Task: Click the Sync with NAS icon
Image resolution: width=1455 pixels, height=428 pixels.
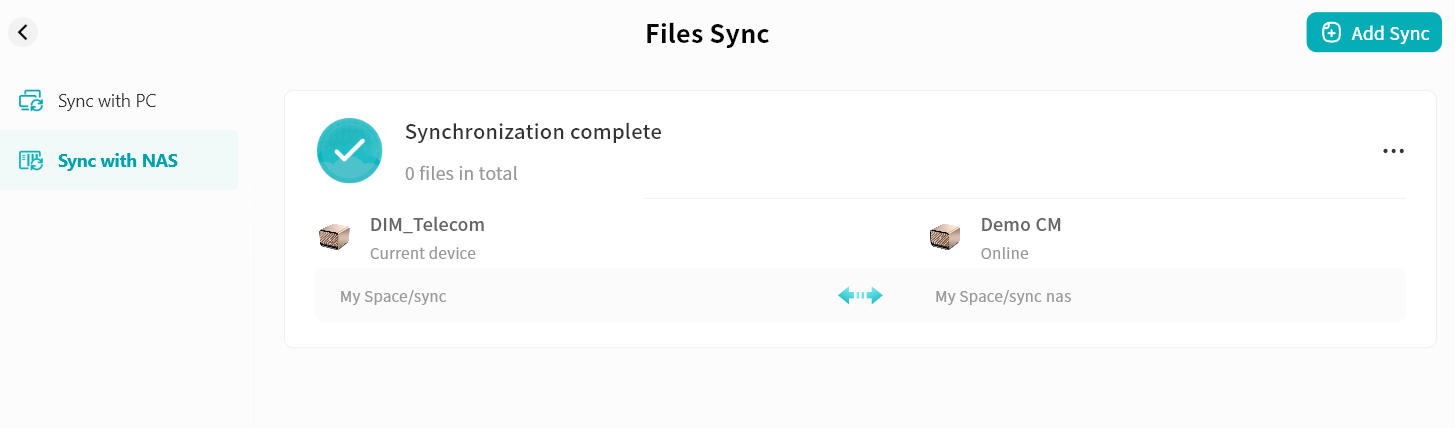Action: pos(31,160)
